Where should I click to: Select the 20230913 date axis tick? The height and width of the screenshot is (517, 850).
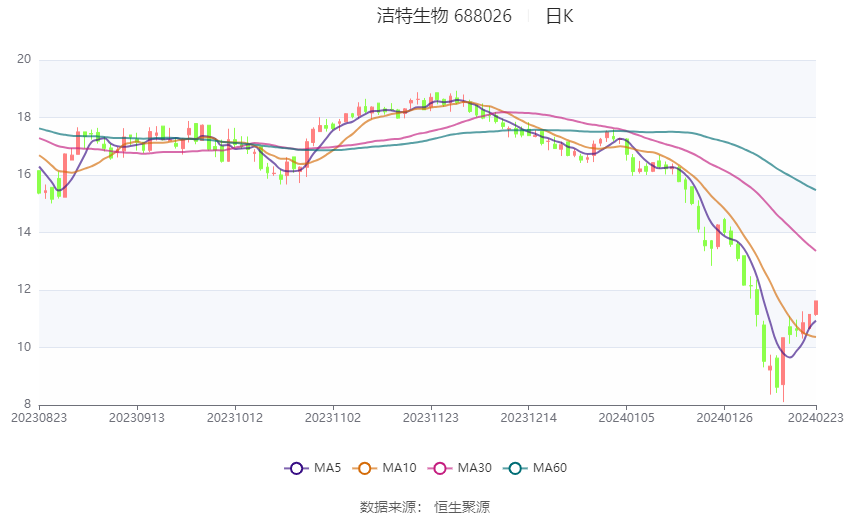[137, 418]
